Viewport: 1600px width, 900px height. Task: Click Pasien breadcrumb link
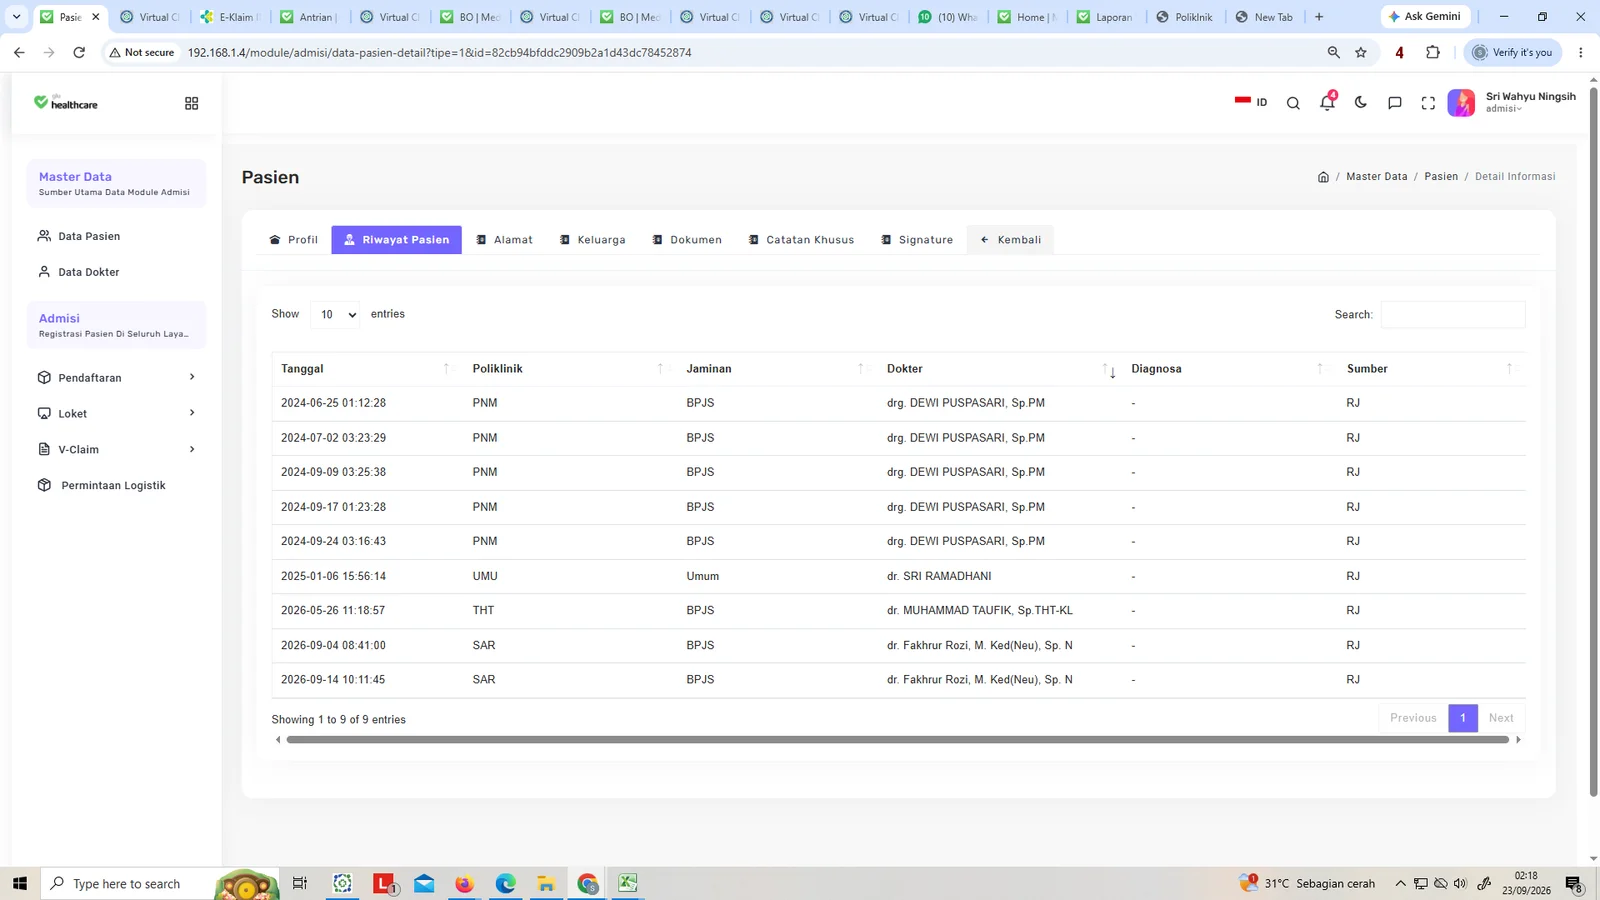1441,177
